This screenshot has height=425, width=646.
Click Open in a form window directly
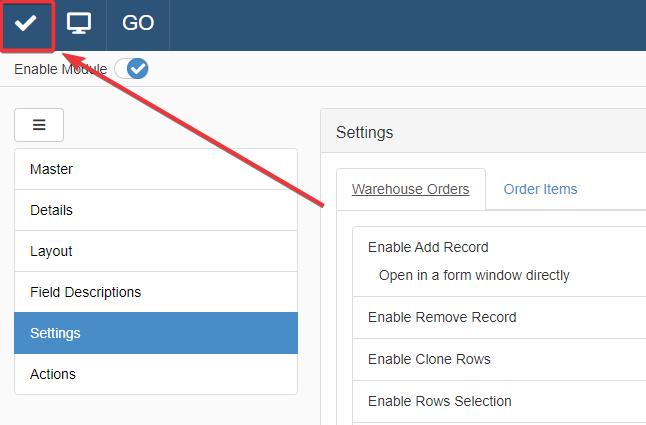[474, 275]
